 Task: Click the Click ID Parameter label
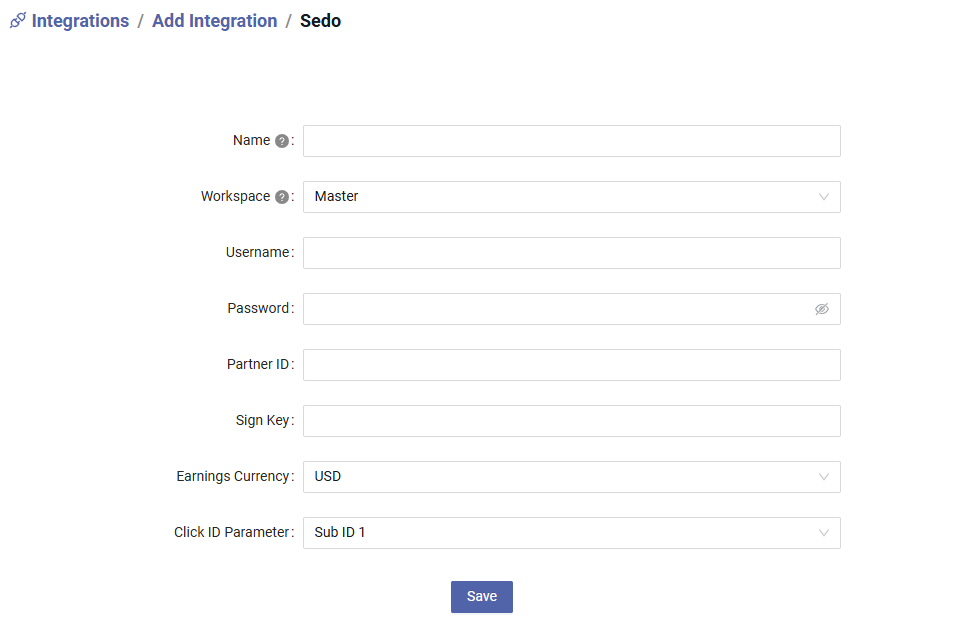pyautogui.click(x=231, y=532)
